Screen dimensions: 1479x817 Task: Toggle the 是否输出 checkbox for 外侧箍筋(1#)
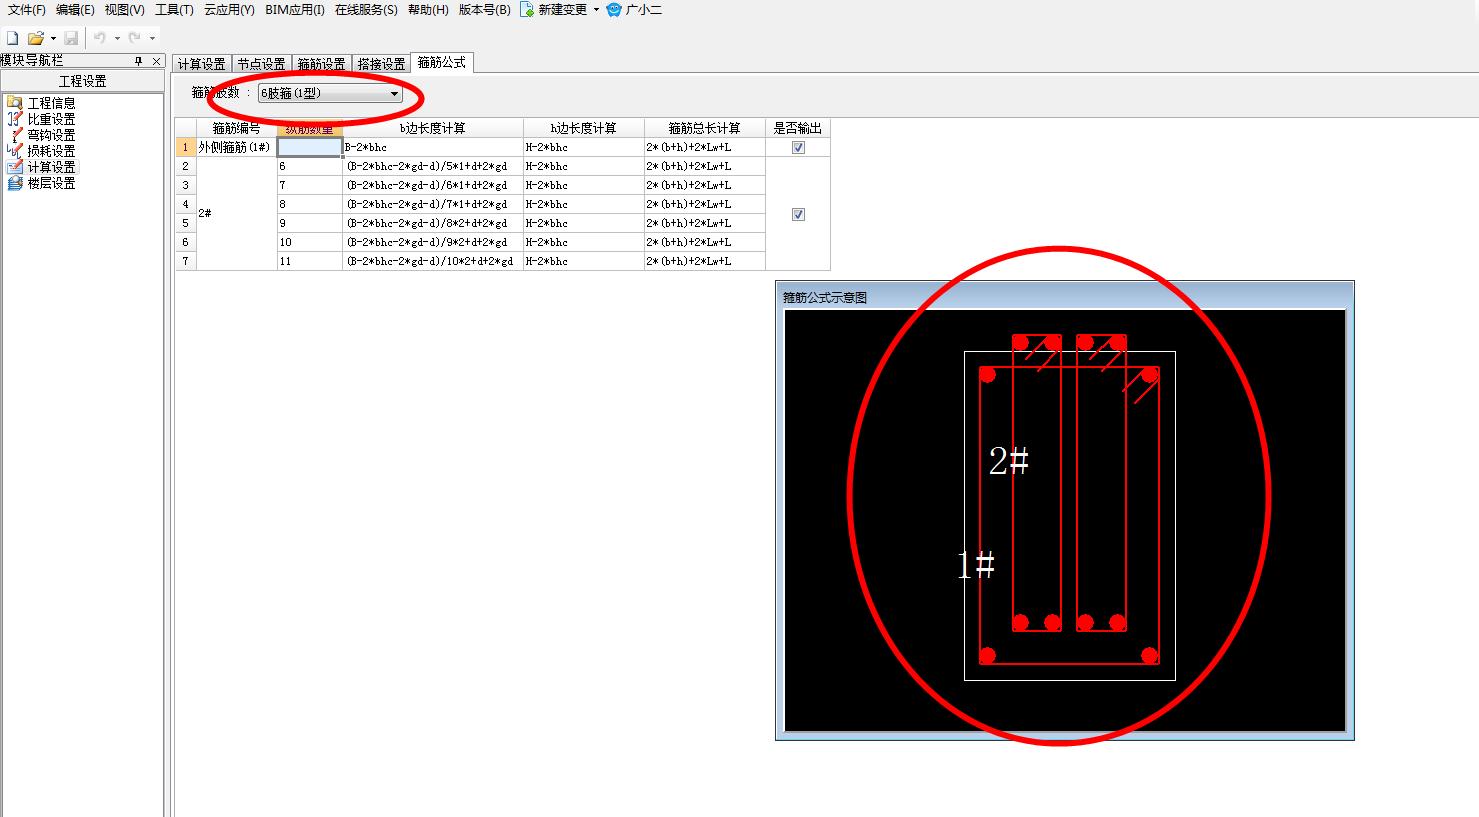[x=798, y=147]
